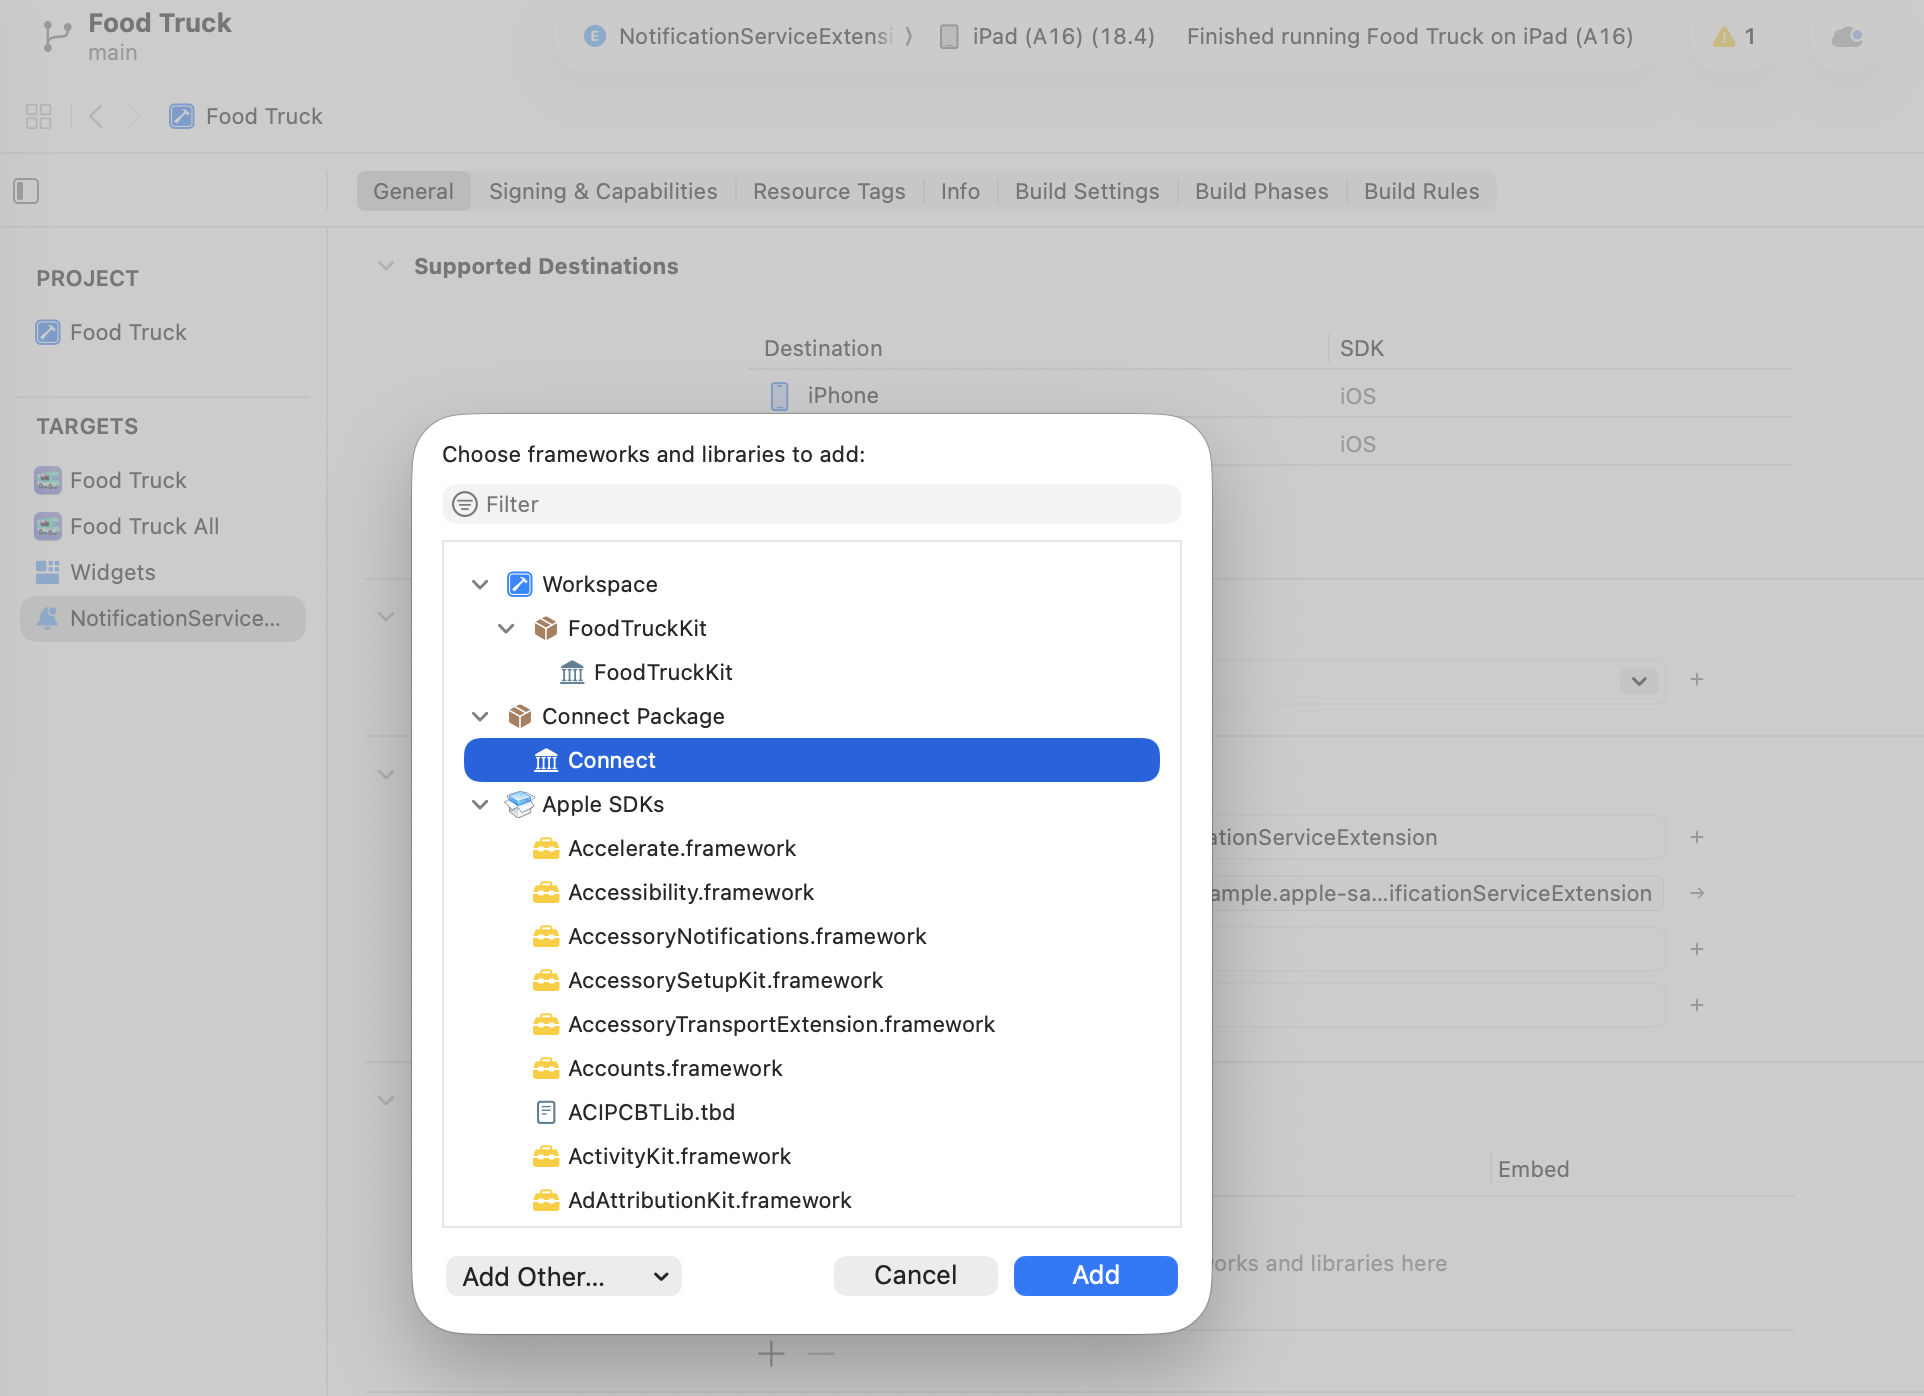Click the editor layout grid icon
This screenshot has height=1396, width=1924.
coord(38,116)
